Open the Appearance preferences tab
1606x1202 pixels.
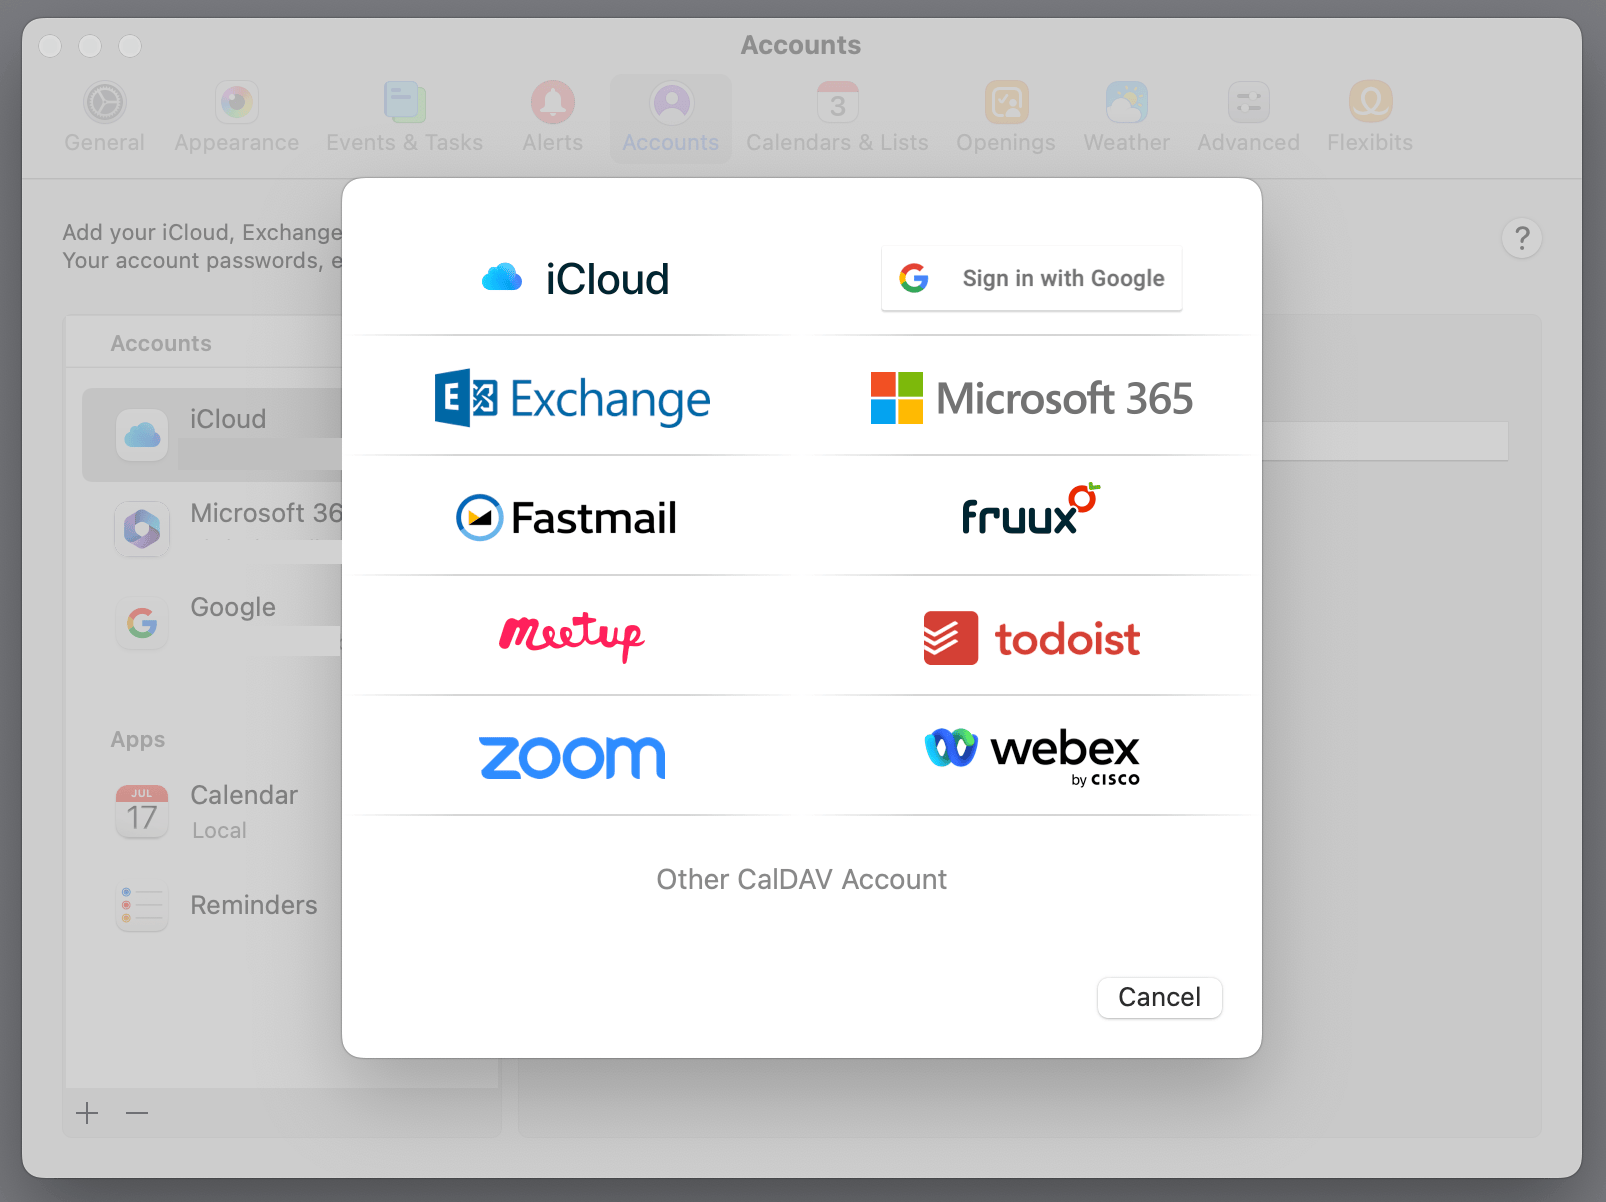[x=237, y=118]
